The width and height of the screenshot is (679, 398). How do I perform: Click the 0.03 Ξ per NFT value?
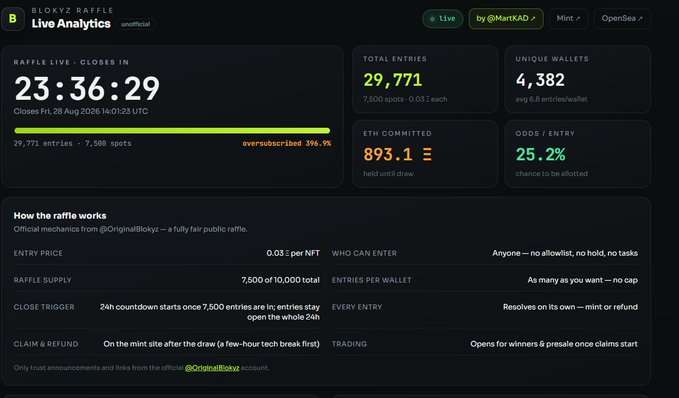pyautogui.click(x=293, y=253)
